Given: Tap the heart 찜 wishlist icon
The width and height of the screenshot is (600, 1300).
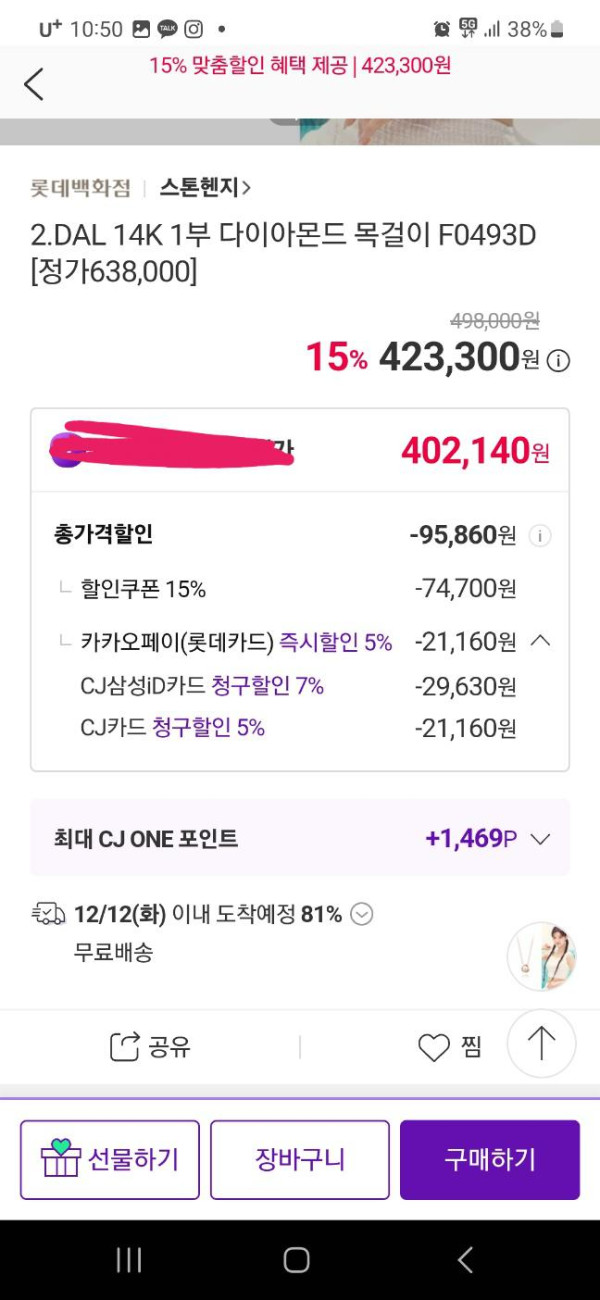Looking at the screenshot, I should pyautogui.click(x=434, y=1048).
